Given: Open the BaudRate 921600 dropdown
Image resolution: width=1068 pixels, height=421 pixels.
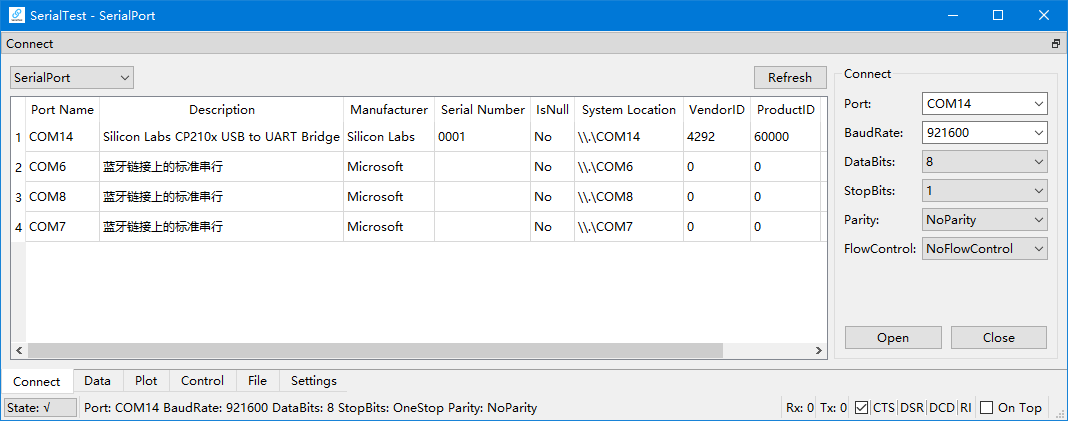Looking at the screenshot, I should (x=984, y=133).
